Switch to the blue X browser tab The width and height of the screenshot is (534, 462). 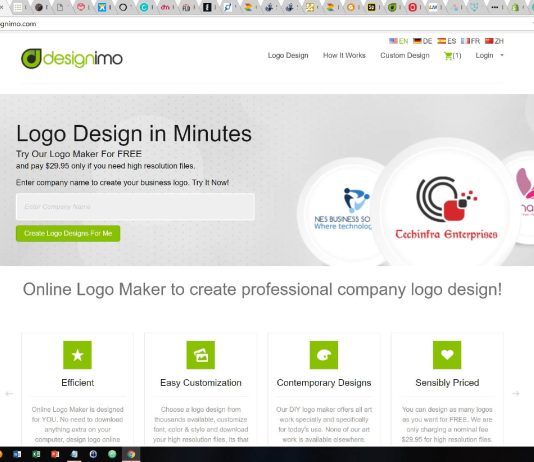[x=102, y=7]
